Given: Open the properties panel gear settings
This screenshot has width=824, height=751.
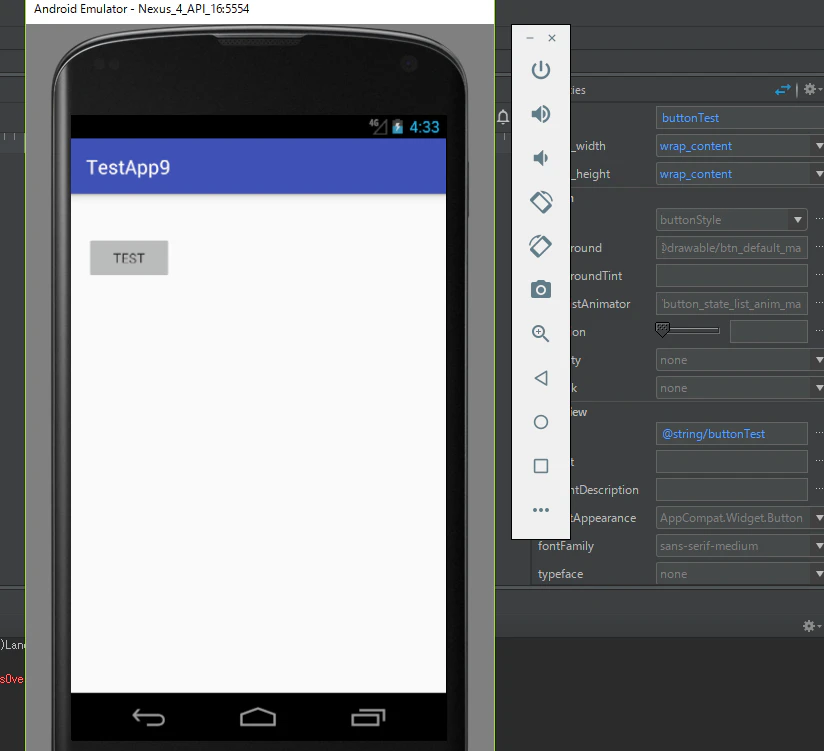Looking at the screenshot, I should click(x=811, y=89).
